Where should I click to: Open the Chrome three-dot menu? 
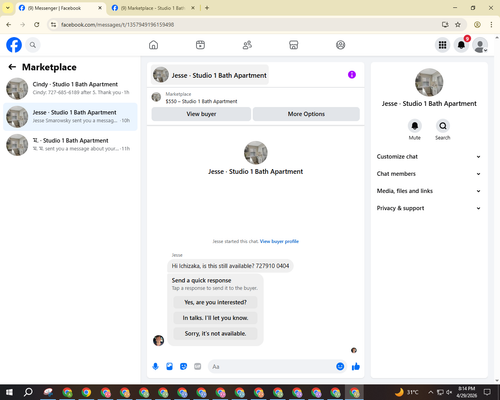point(491,25)
